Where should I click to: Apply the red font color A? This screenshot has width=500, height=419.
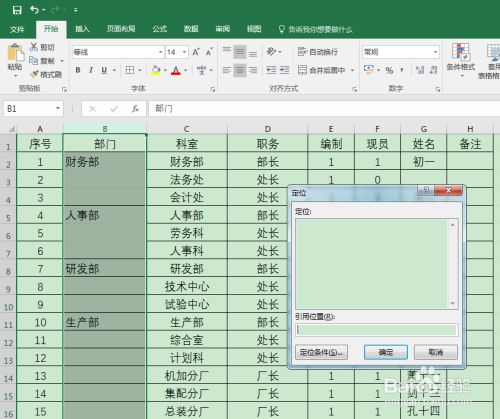click(176, 70)
